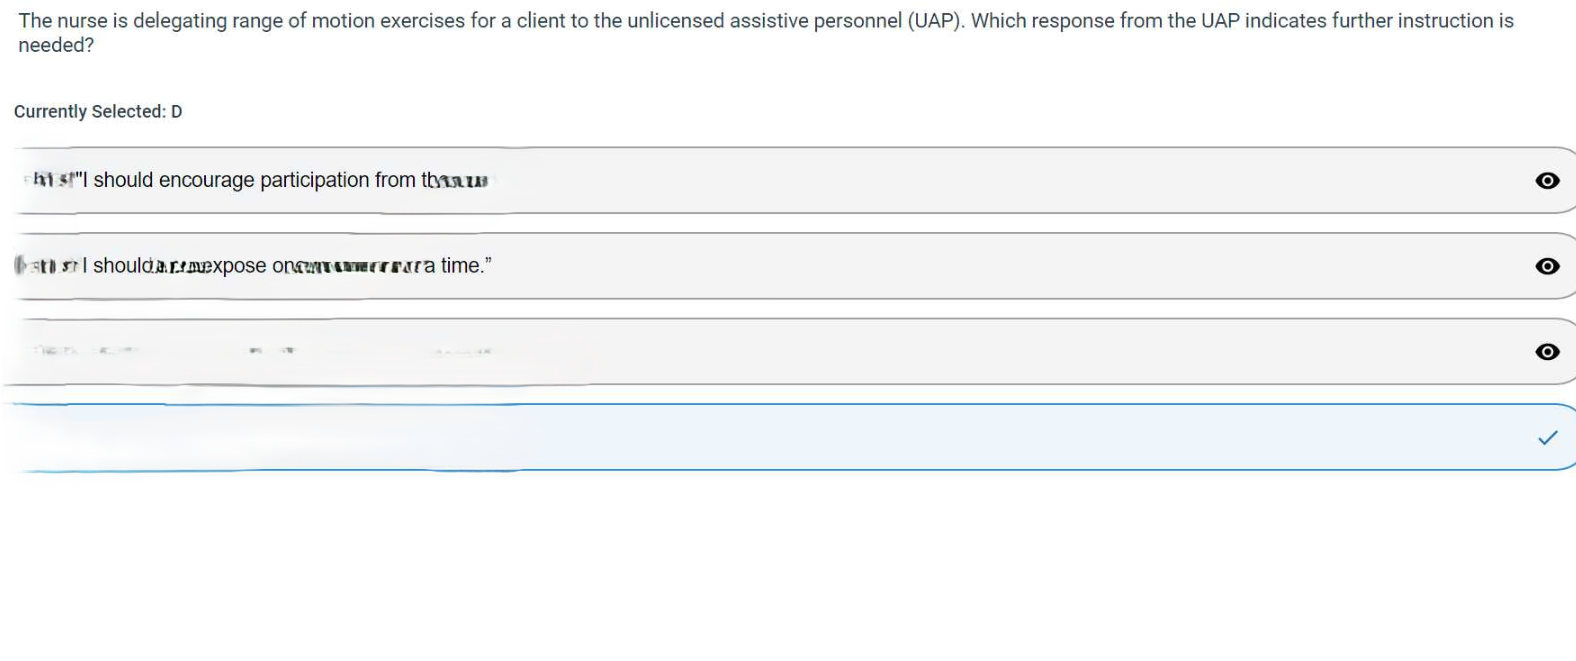The image size is (1576, 661).
Task: Click the blue checkmark on the selected answer
Action: pos(1547,438)
